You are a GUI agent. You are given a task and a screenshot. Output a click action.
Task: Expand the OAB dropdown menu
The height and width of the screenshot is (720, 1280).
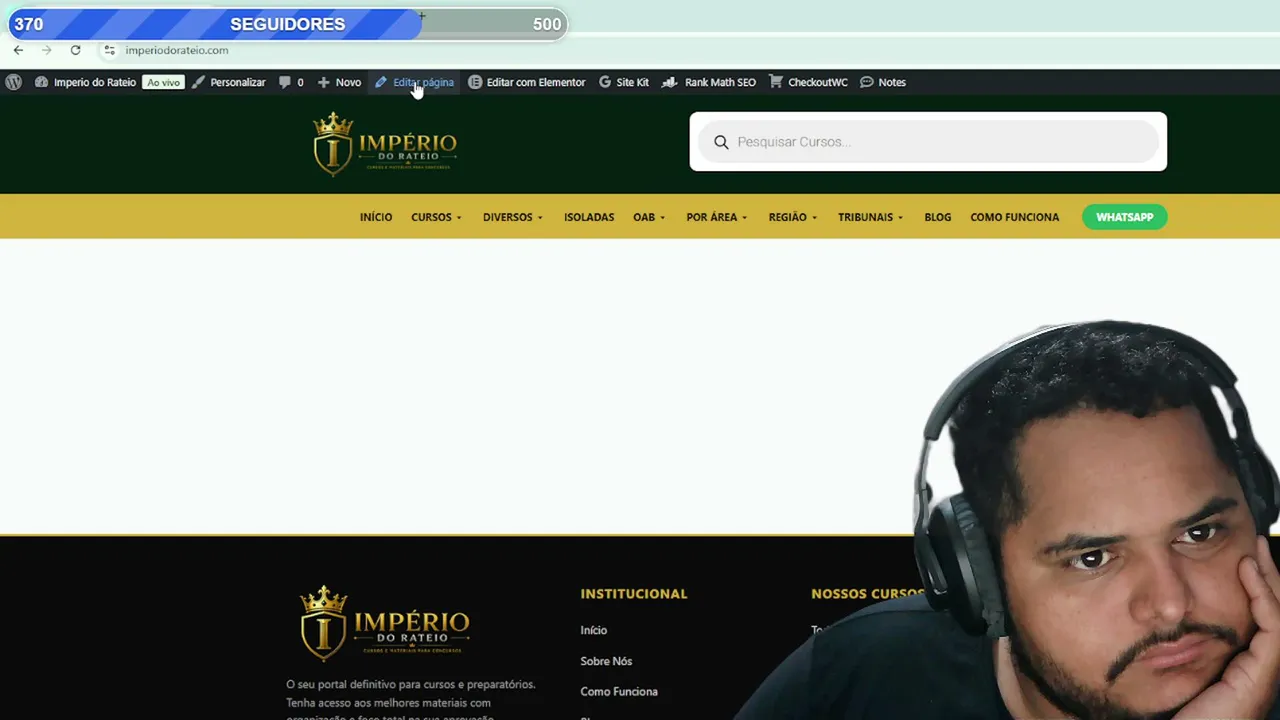click(x=649, y=217)
